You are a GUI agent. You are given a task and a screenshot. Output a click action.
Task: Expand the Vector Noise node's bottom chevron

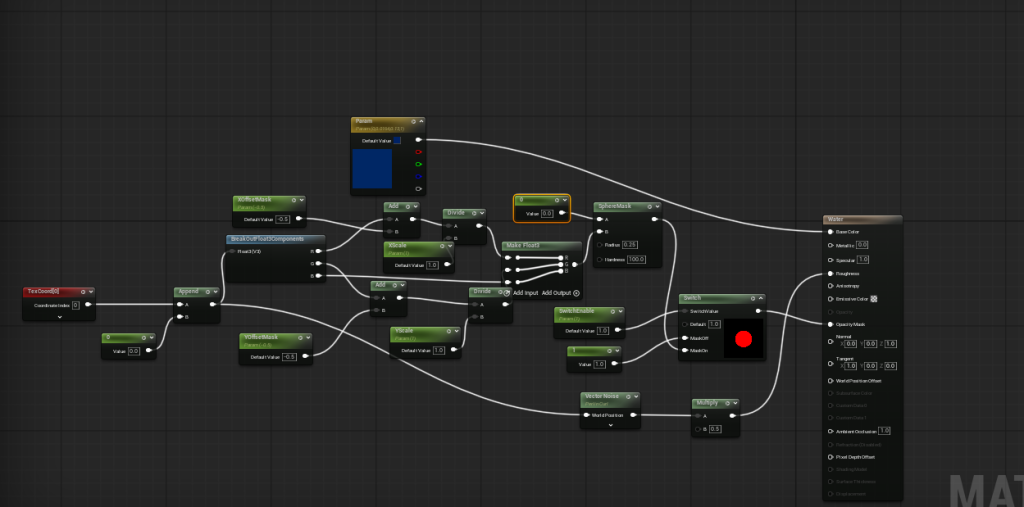(610, 424)
